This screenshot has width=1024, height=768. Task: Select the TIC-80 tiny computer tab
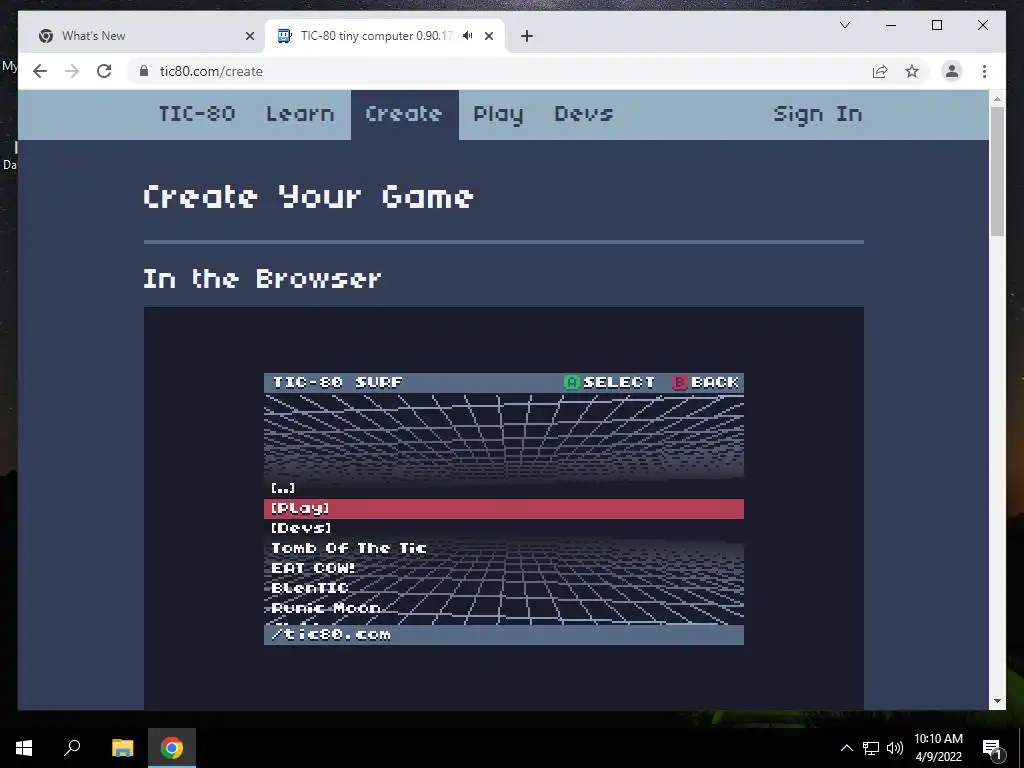coord(385,36)
